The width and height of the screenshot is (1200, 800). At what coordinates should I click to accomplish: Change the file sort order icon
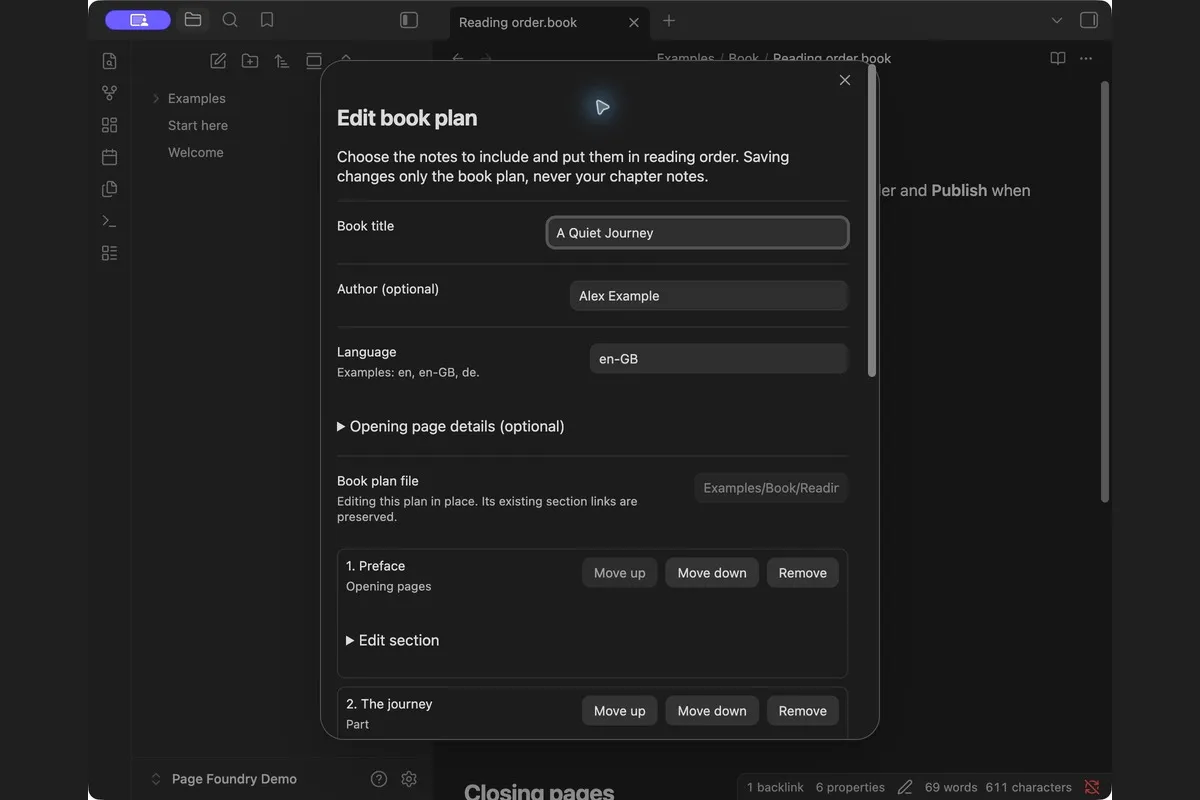pyautogui.click(x=282, y=61)
